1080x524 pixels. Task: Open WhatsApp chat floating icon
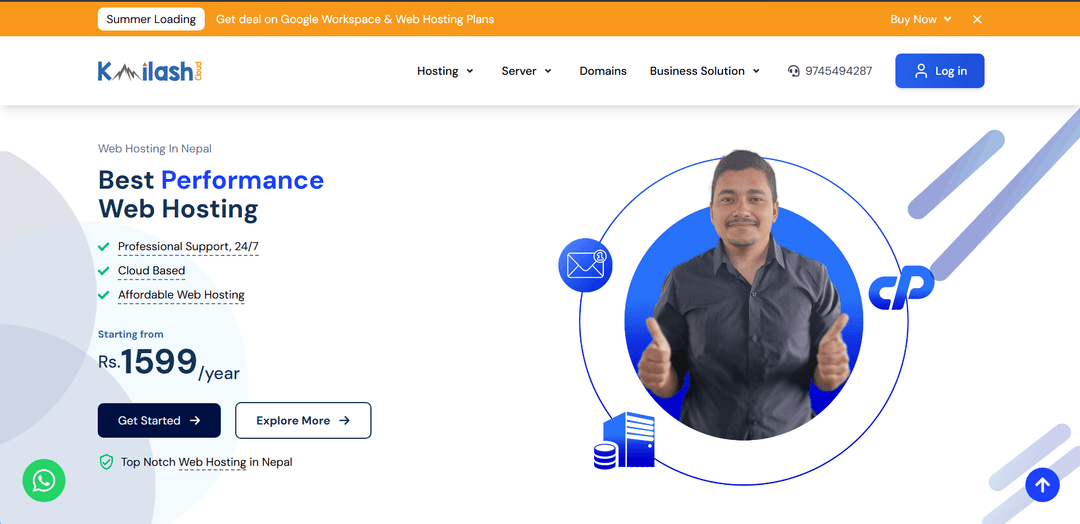[44, 481]
